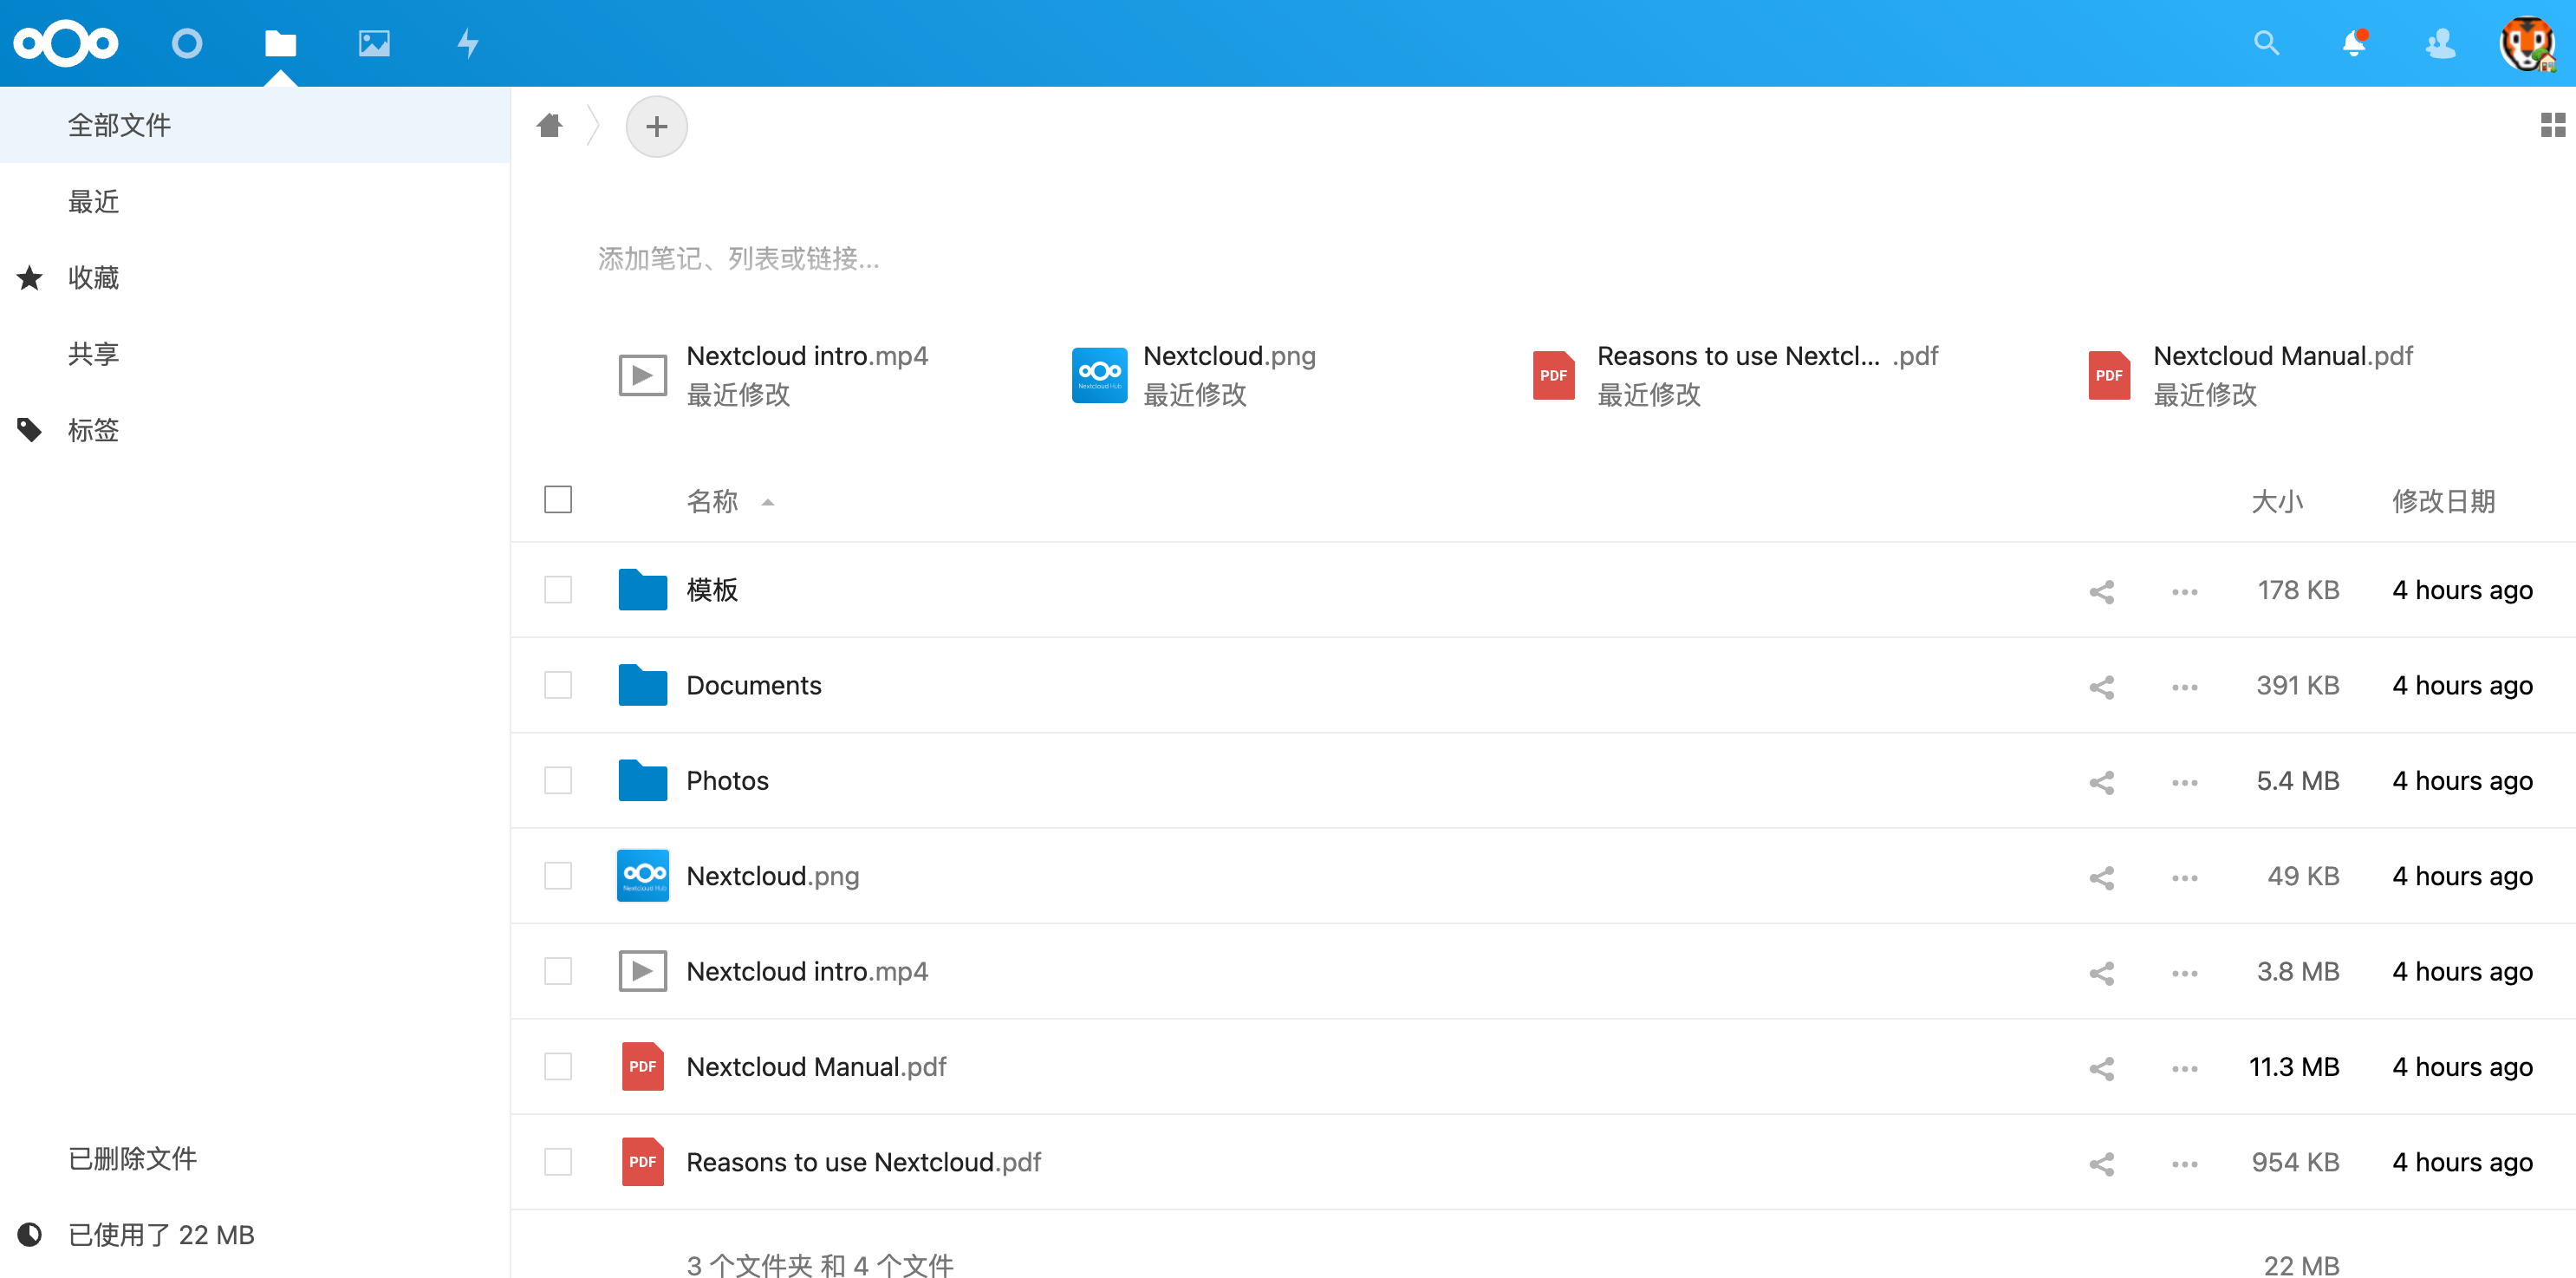
Task: Click the notes field 添加笔记、列表或链接
Action: (738, 258)
